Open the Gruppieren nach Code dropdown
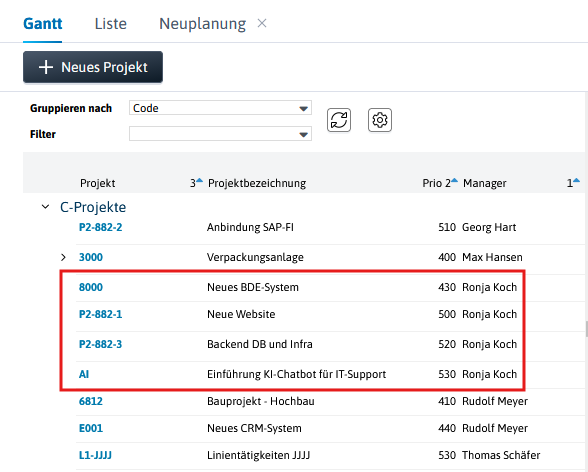The height and width of the screenshot is (472, 588). (220, 108)
